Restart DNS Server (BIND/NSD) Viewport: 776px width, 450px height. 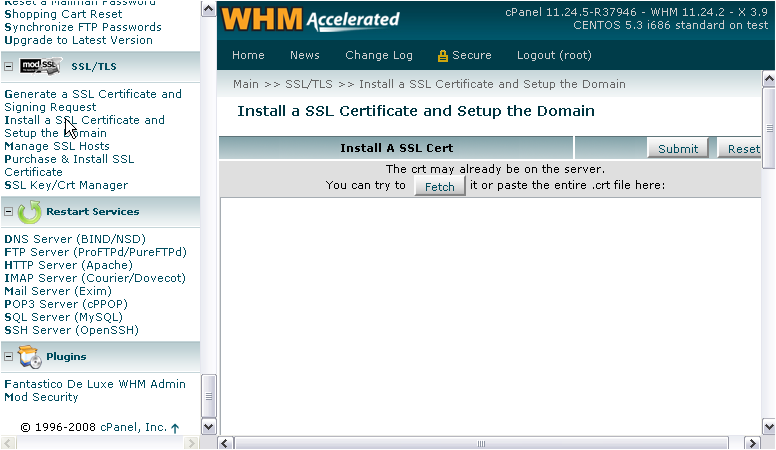pyautogui.click(x=75, y=239)
